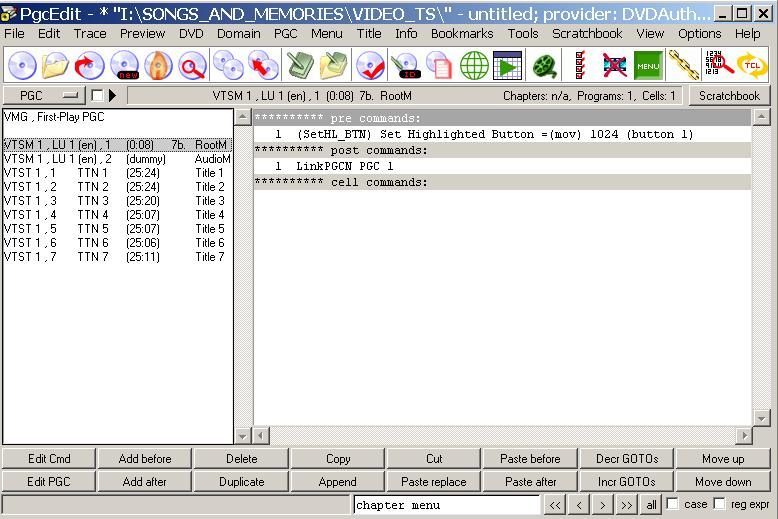Enable the 'reg expr' search checkbox
Viewport: 778px width, 519px height.
(x=719, y=504)
